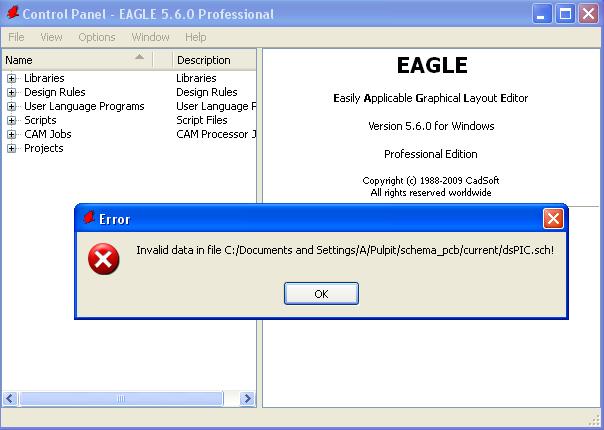Click the 'CAM Processor J' description text
The width and height of the screenshot is (604, 430).
coord(216,134)
